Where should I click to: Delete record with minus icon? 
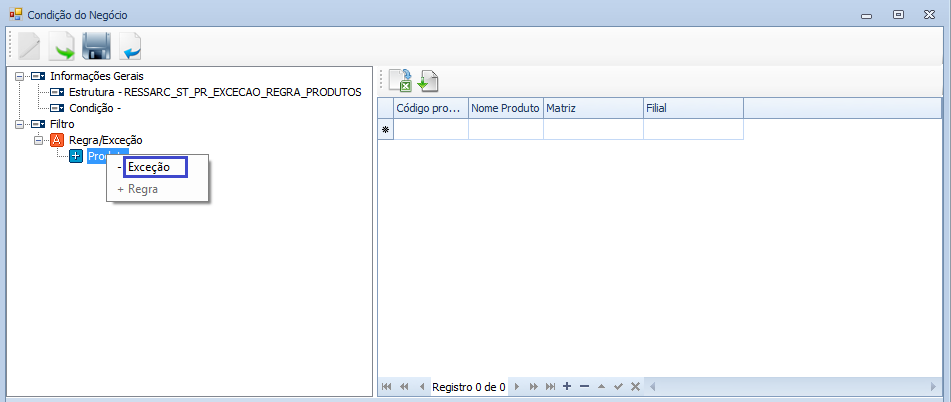click(x=584, y=386)
